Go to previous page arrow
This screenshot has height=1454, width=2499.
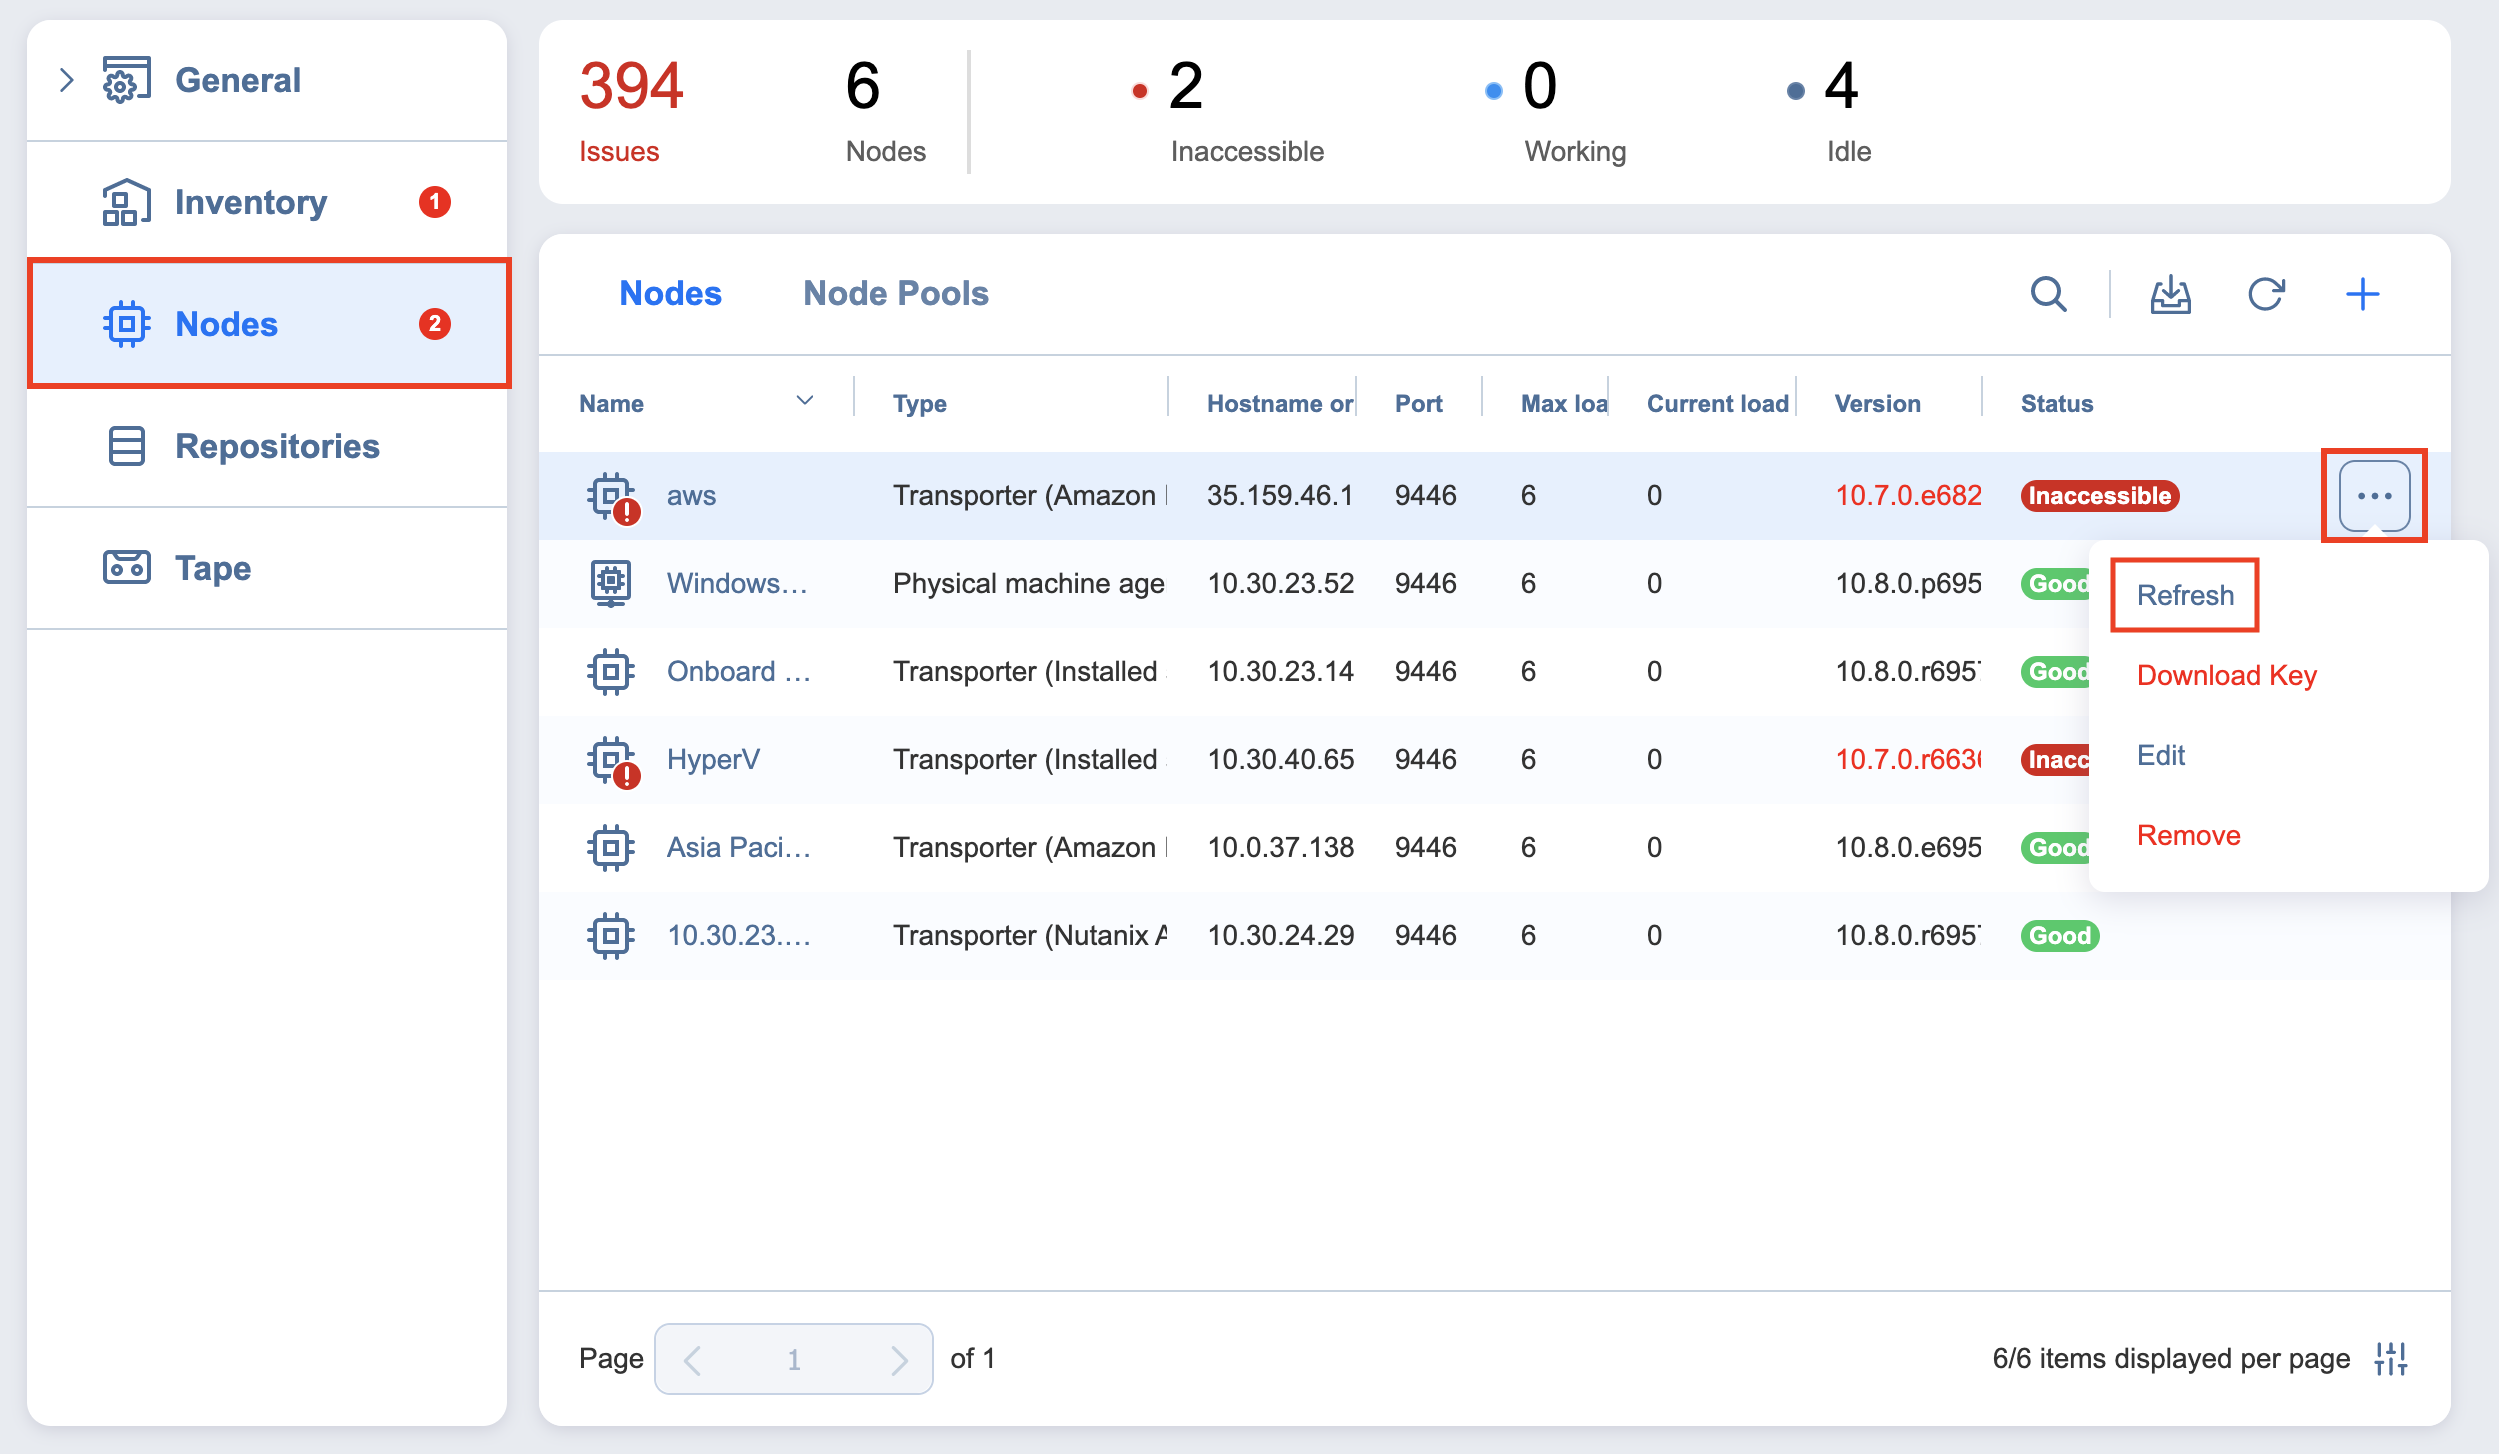point(692,1359)
